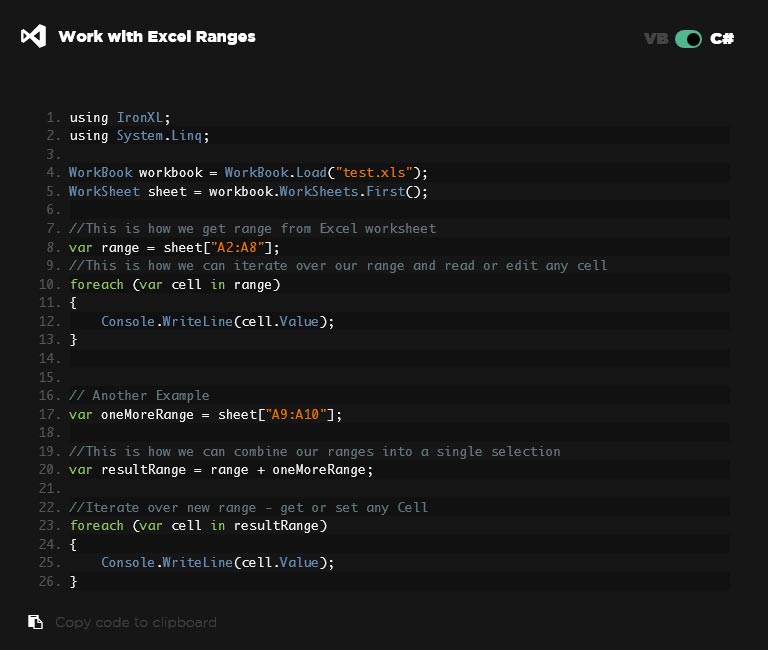
Task: Click the 'Work with Excel Ranges' title
Action: (x=157, y=37)
